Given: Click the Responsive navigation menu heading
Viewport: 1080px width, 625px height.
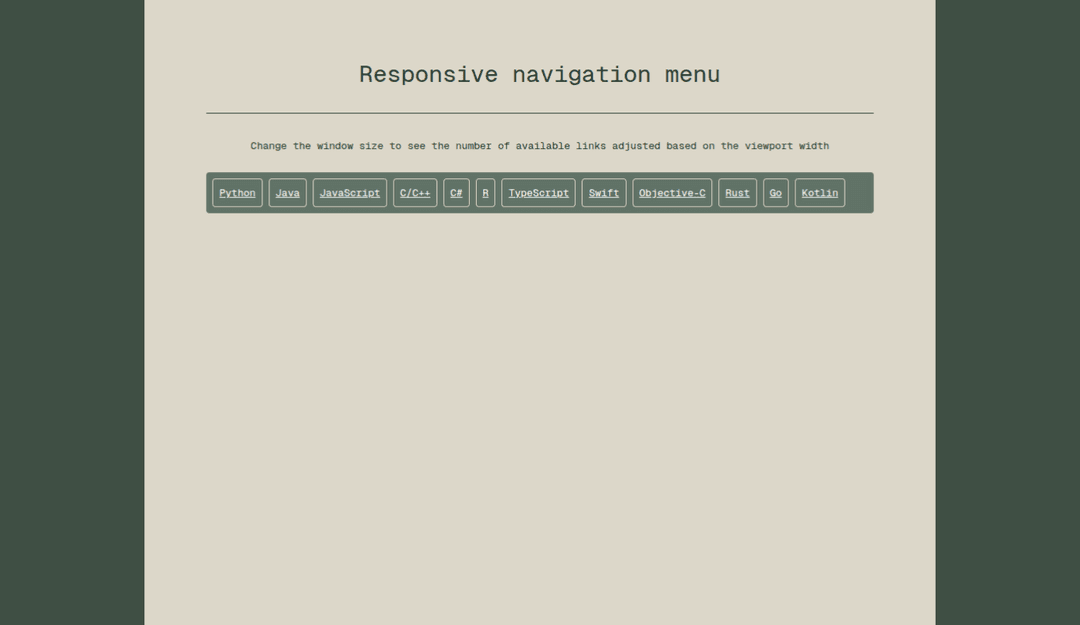Looking at the screenshot, I should pos(539,74).
